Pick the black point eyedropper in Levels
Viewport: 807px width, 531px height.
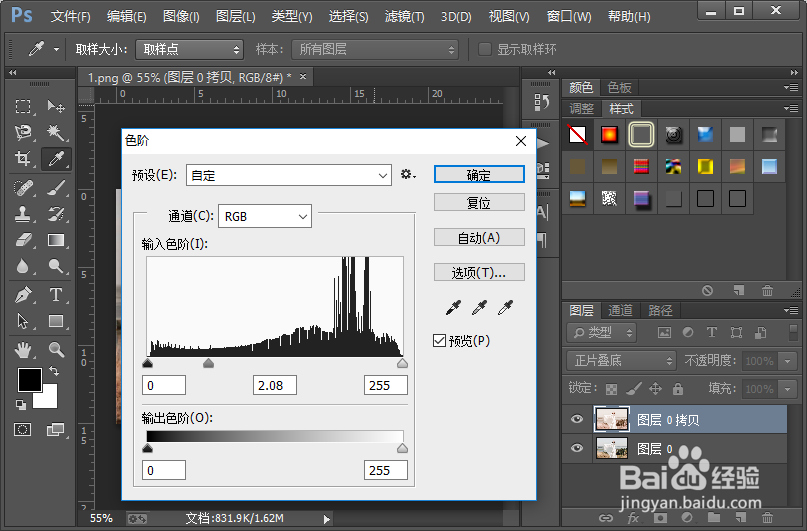pos(453,308)
